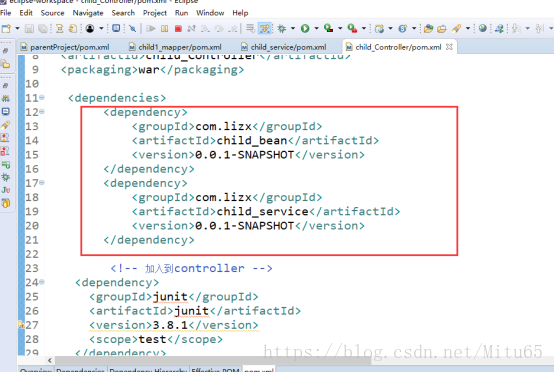
Task: Click the Save icon
Action: 29,29
